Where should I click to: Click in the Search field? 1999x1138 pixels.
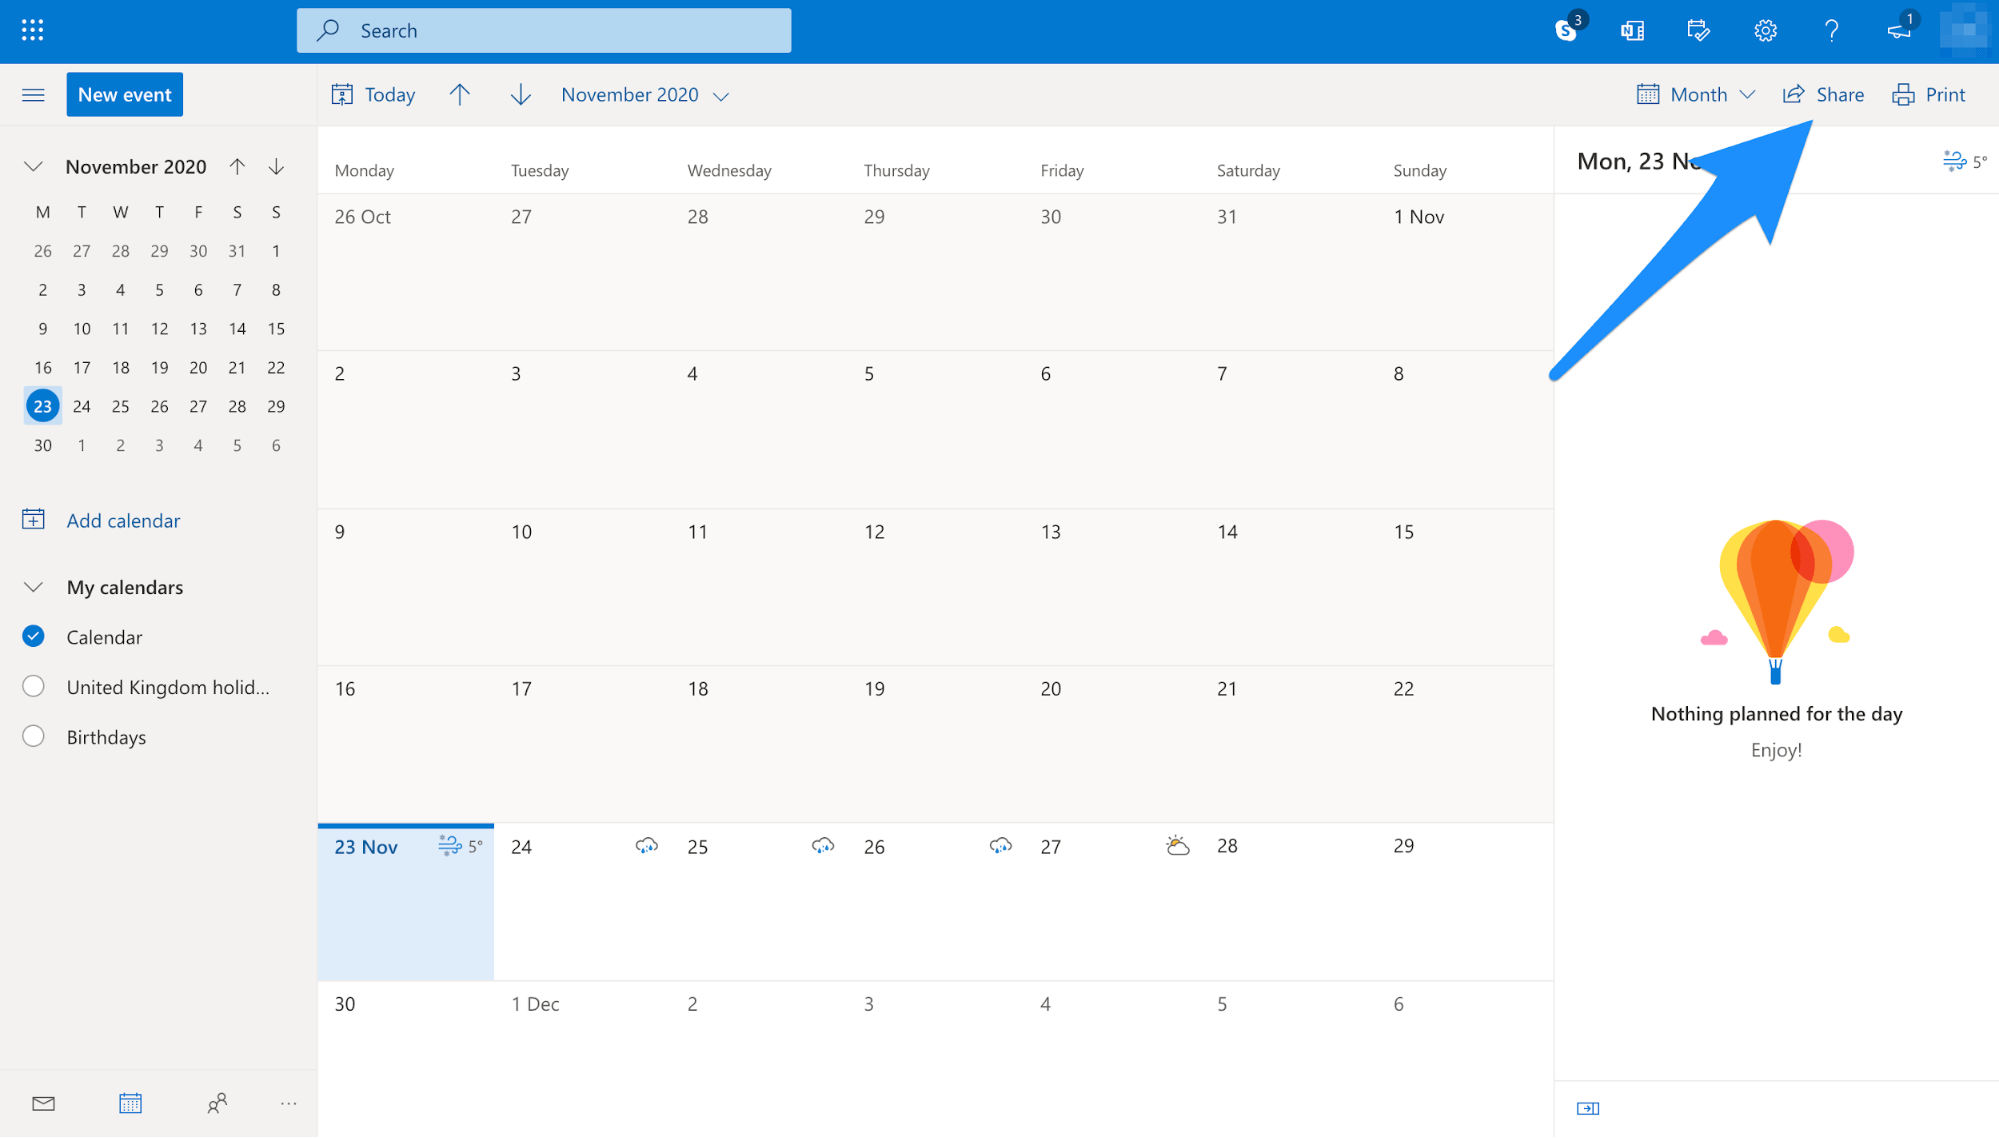pos(544,31)
